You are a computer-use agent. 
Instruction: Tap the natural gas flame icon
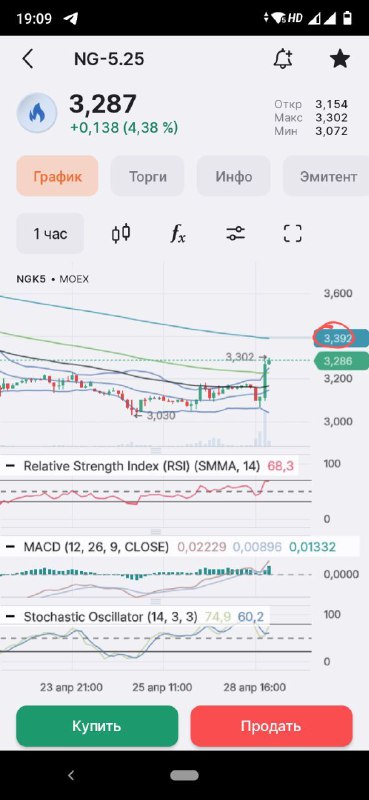pos(37,113)
